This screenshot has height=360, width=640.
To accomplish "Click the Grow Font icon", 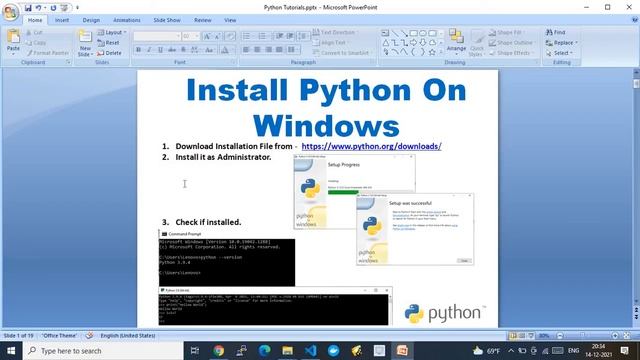I will click(x=207, y=36).
